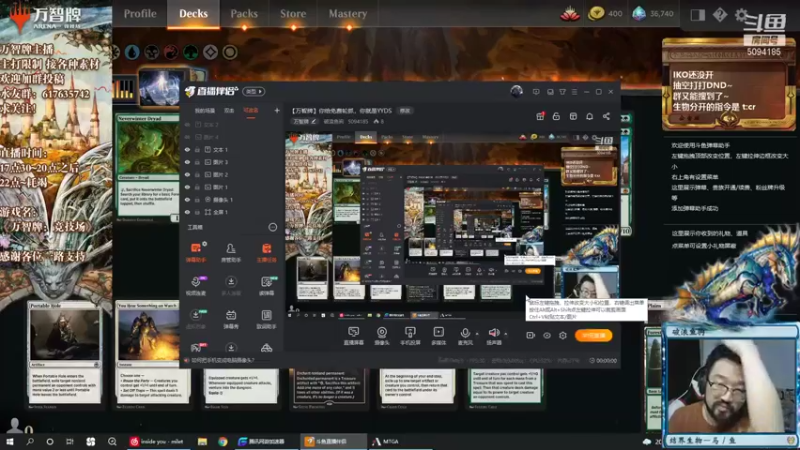The height and width of the screenshot is (450, 800).
Task: Open the phone-as-webcam help link at bottom
Action: 223,360
